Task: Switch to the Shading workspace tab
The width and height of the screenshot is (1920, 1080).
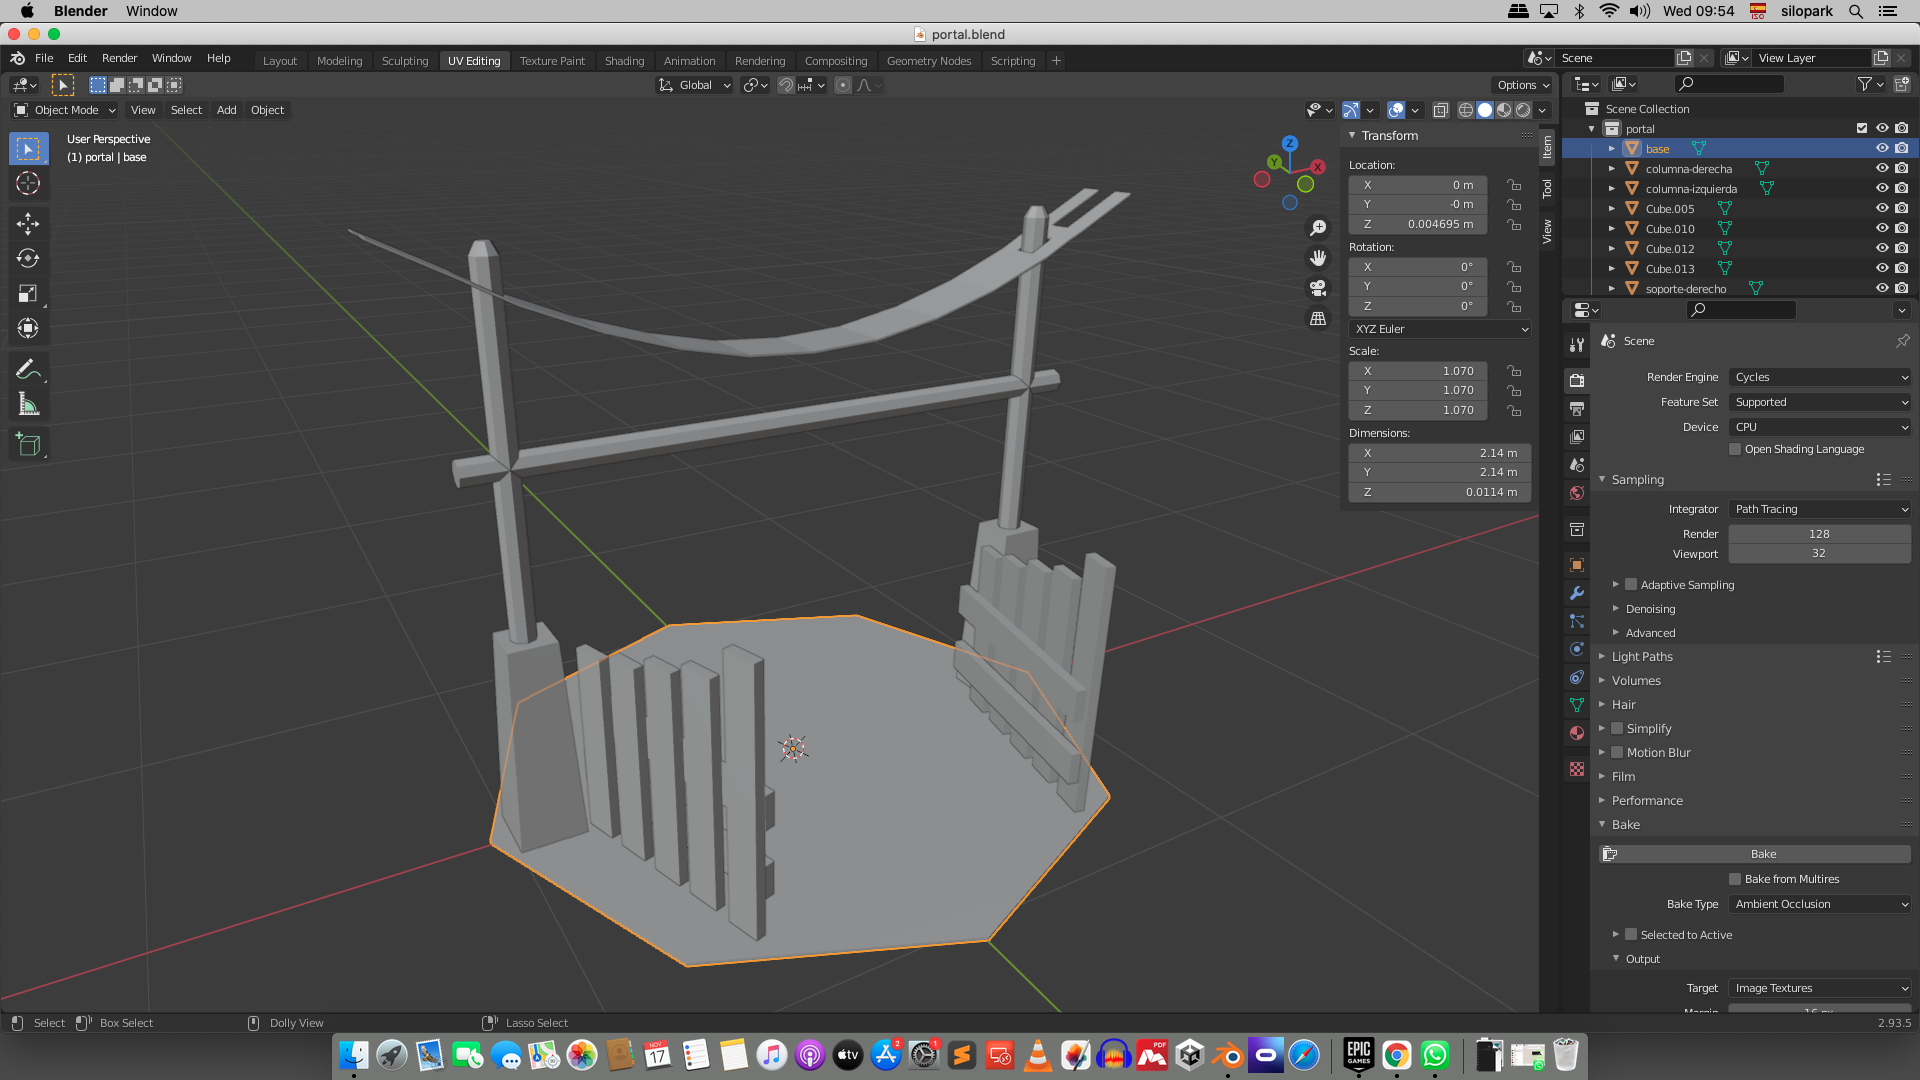Action: [624, 60]
